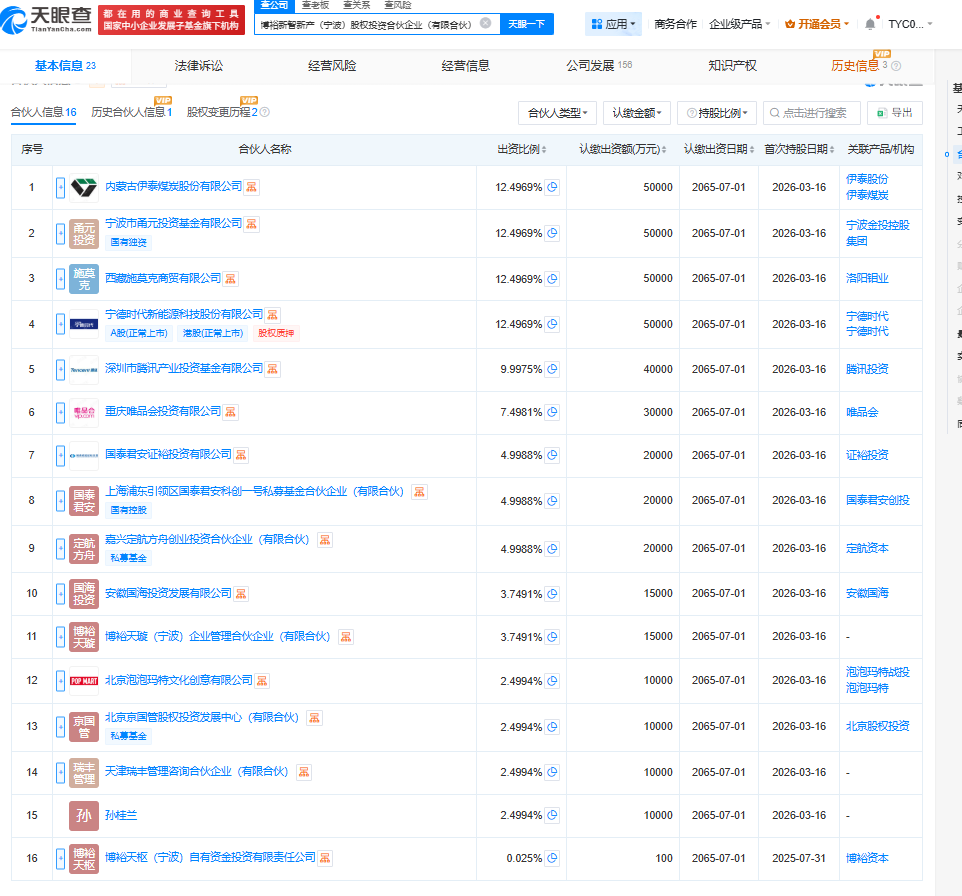962x896 pixels.
Task: Clear the search box text
Action: [x=485, y=23]
